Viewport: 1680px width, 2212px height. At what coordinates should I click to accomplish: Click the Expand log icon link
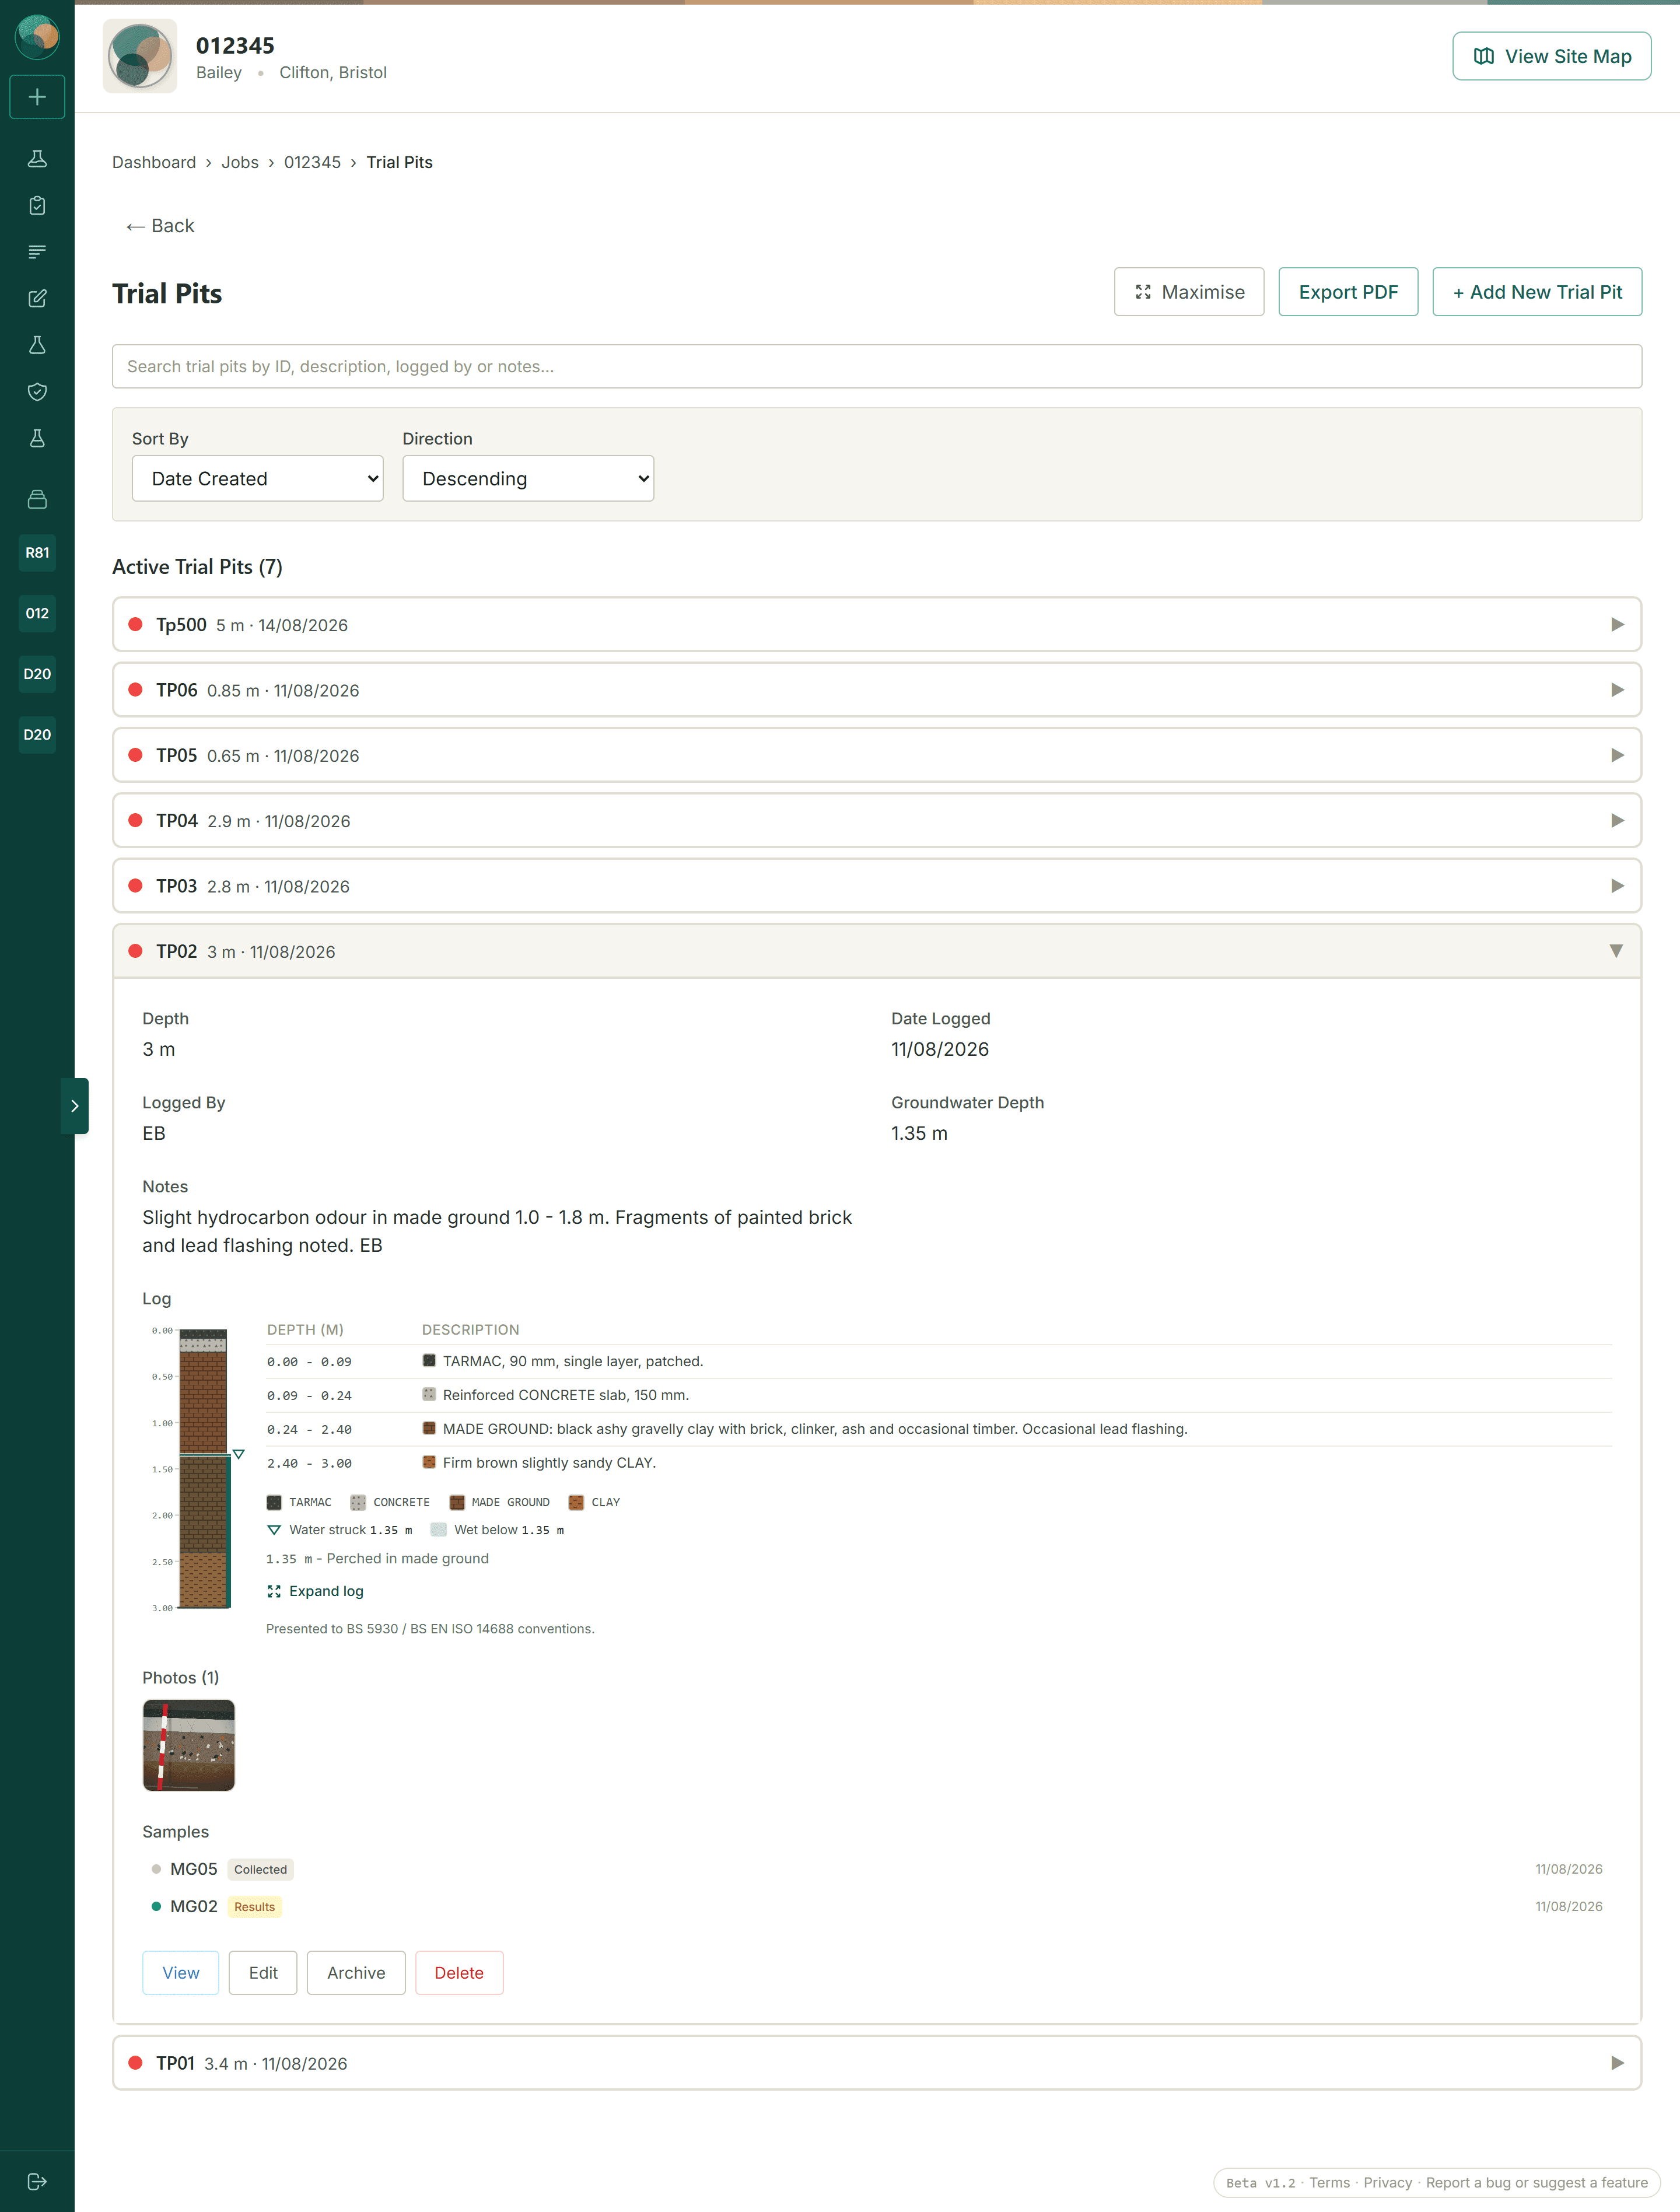click(x=315, y=1590)
